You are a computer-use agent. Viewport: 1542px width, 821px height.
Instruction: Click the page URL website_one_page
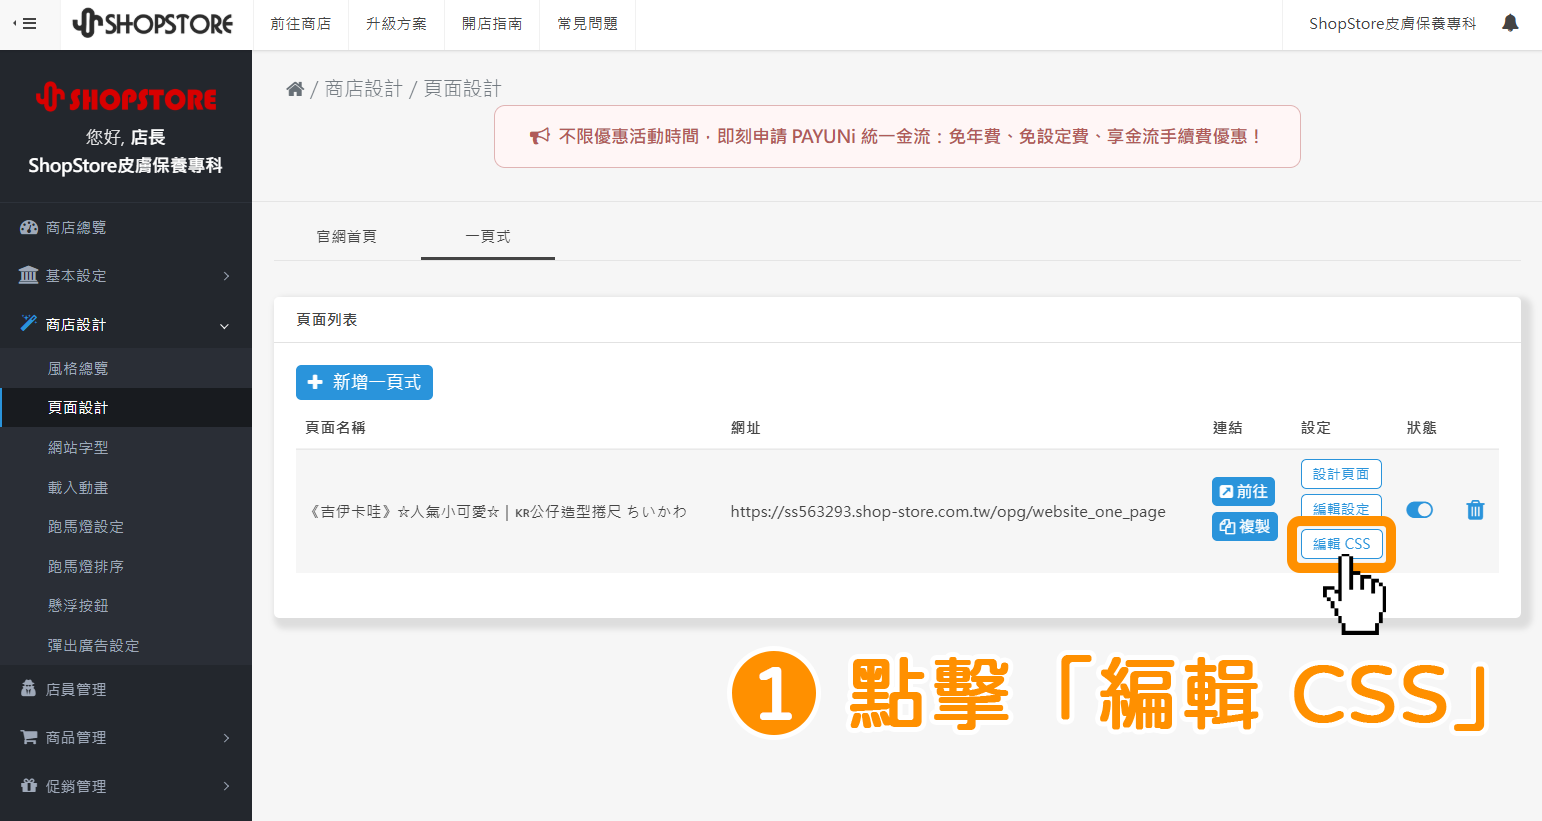click(948, 511)
